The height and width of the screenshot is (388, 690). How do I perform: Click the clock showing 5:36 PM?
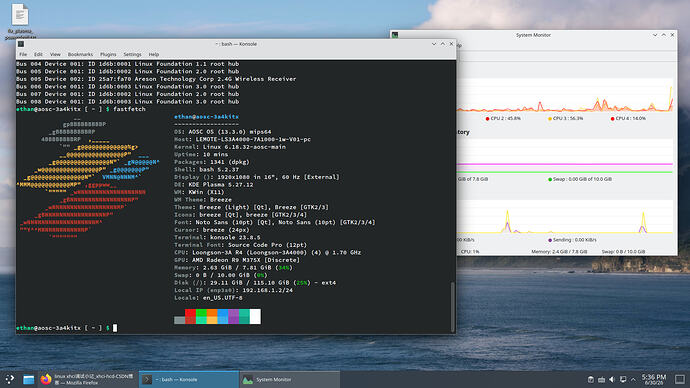[x=653, y=379]
